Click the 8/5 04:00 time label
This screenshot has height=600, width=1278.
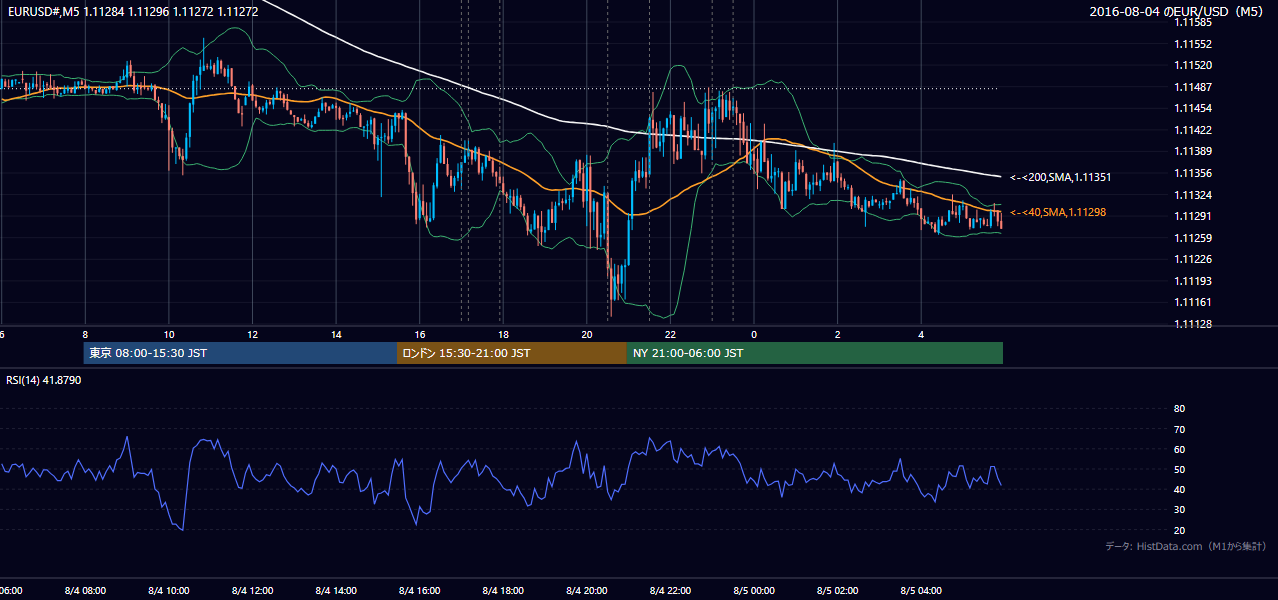922,591
